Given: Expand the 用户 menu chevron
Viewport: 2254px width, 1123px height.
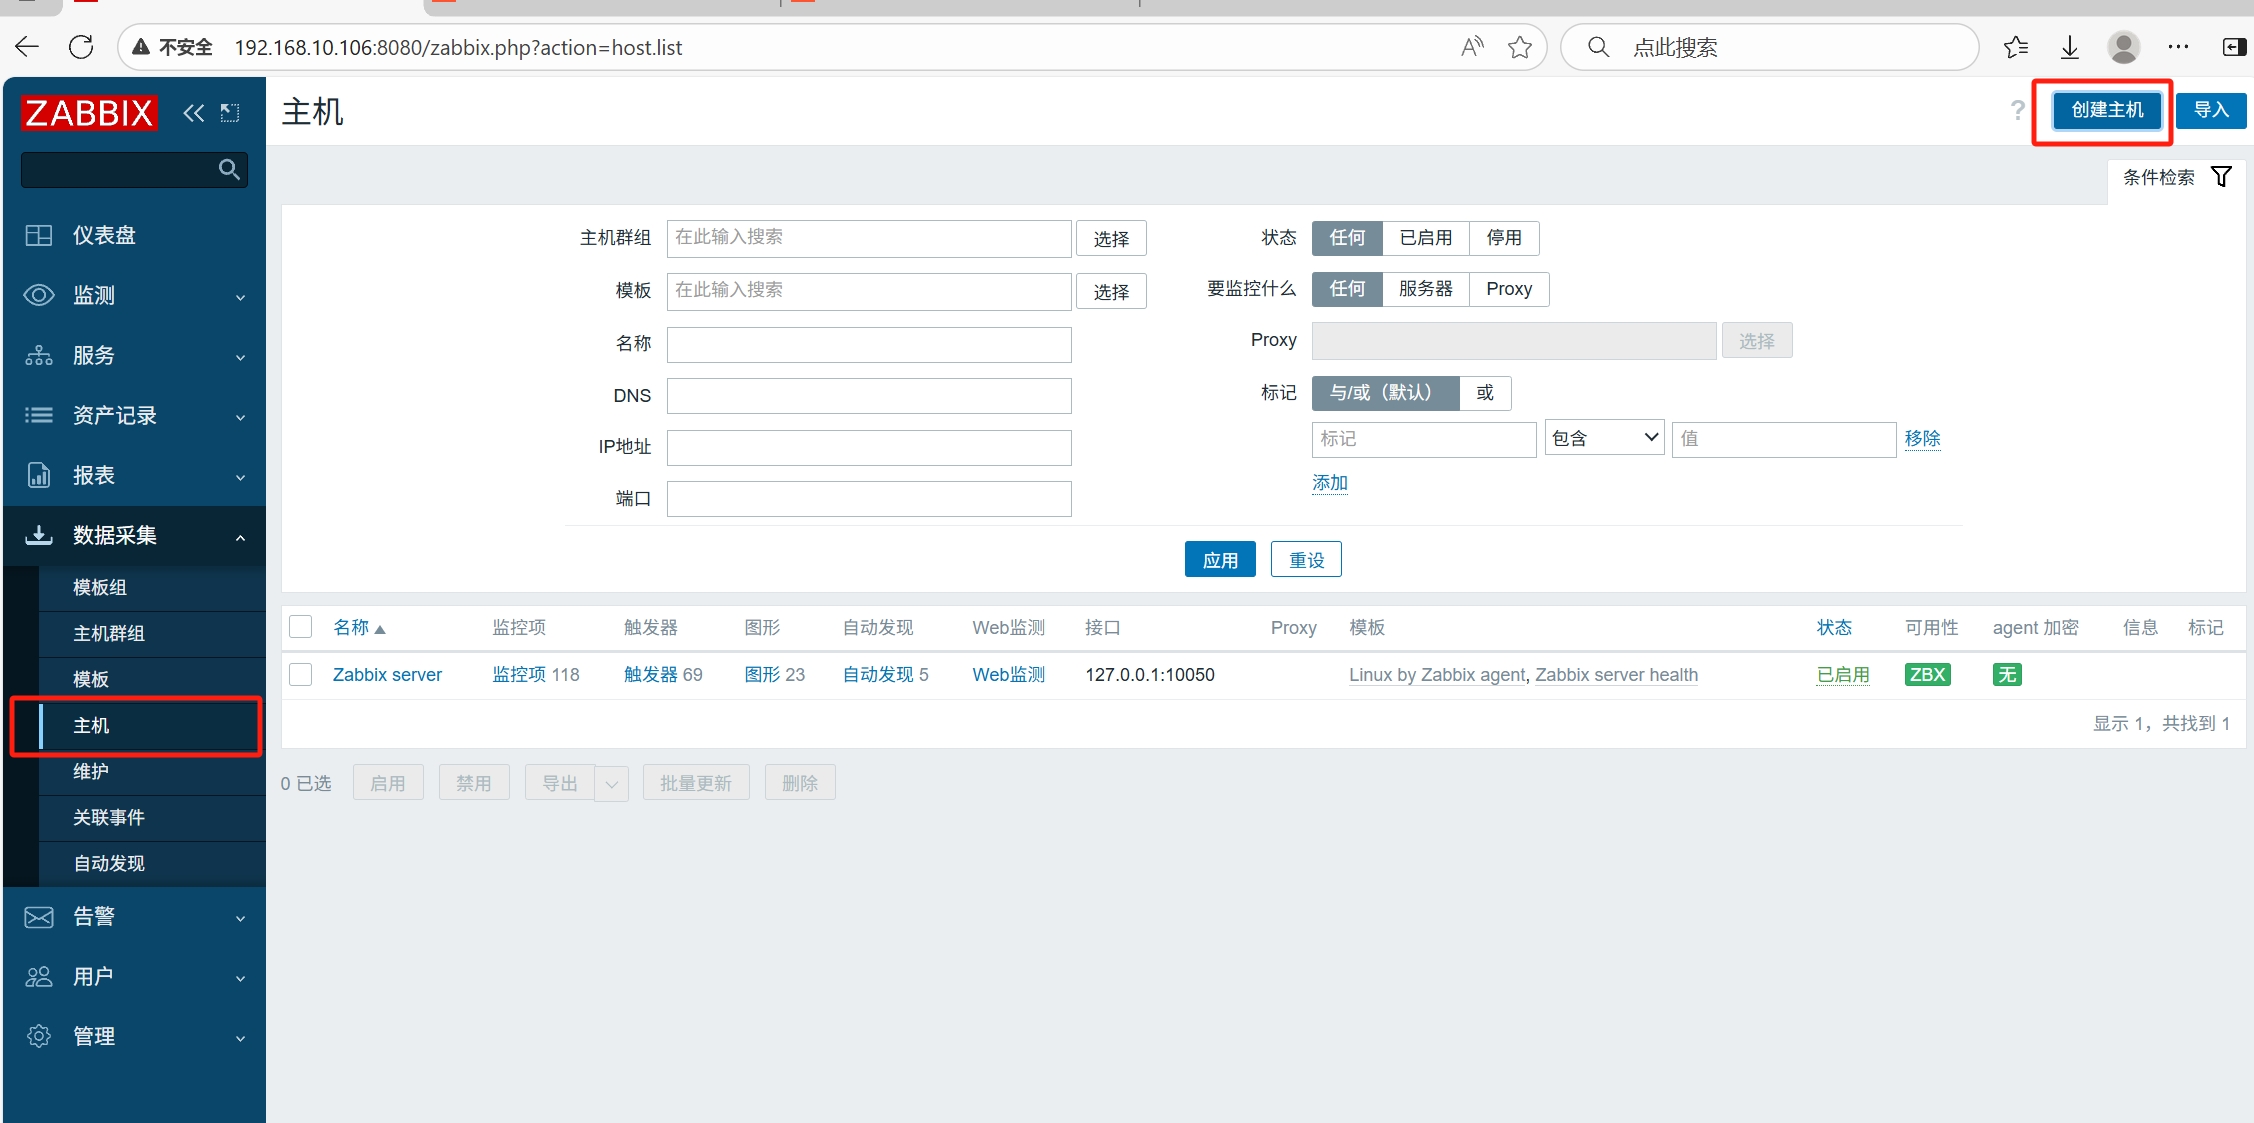Looking at the screenshot, I should pyautogui.click(x=240, y=978).
